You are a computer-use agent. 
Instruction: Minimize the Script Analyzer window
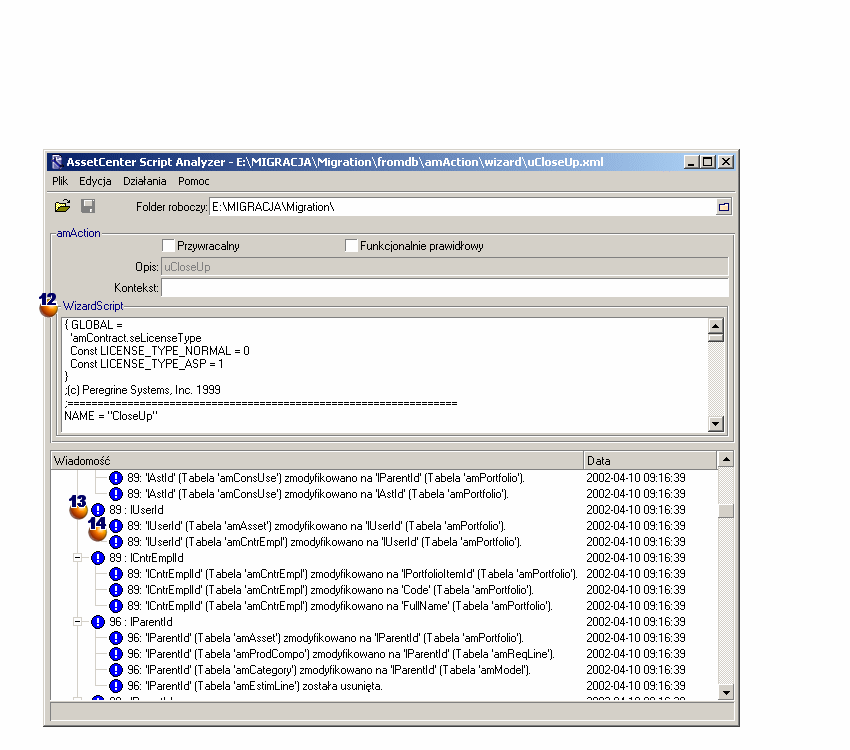691,161
